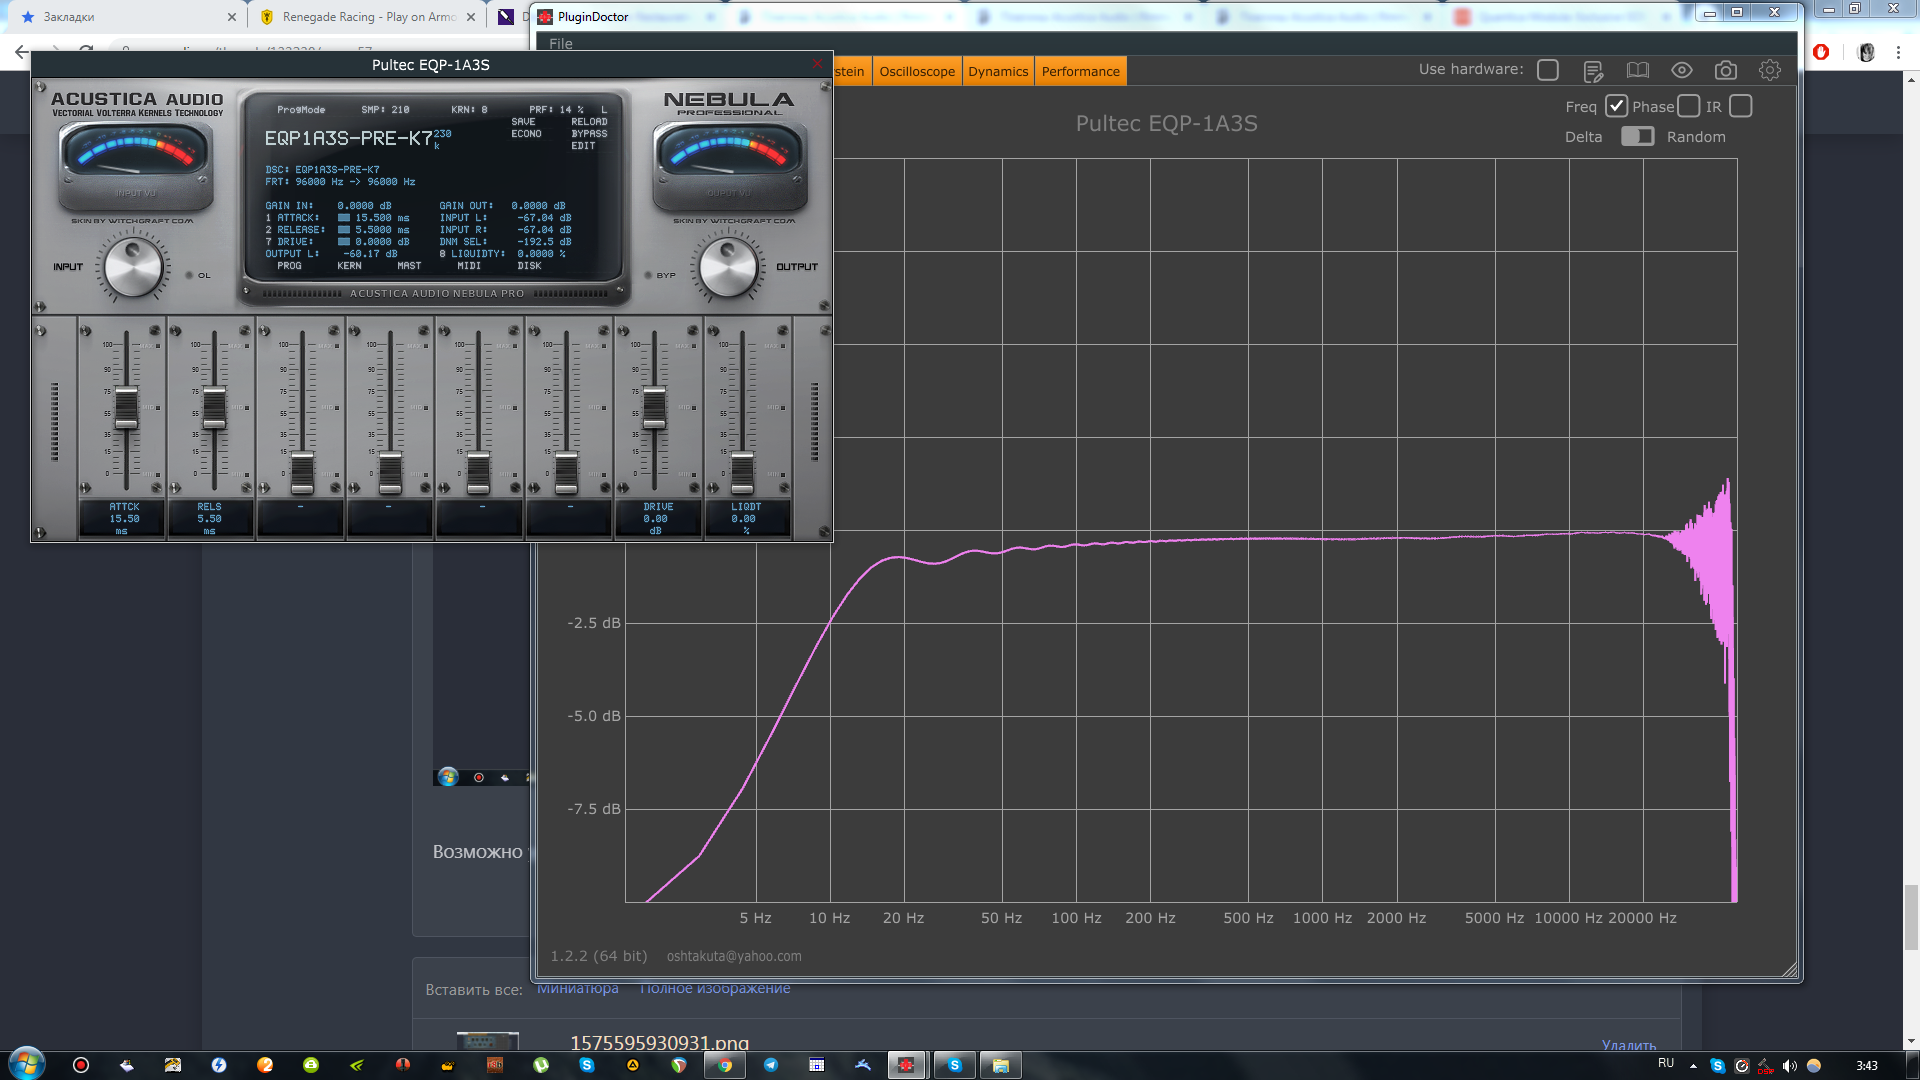Screen dimensions: 1920x1080
Task: Toggle the Delta/Random switch
Action: [1637, 137]
